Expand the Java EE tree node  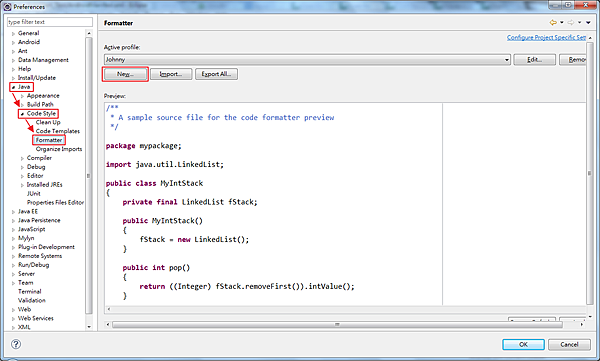tap(13, 212)
